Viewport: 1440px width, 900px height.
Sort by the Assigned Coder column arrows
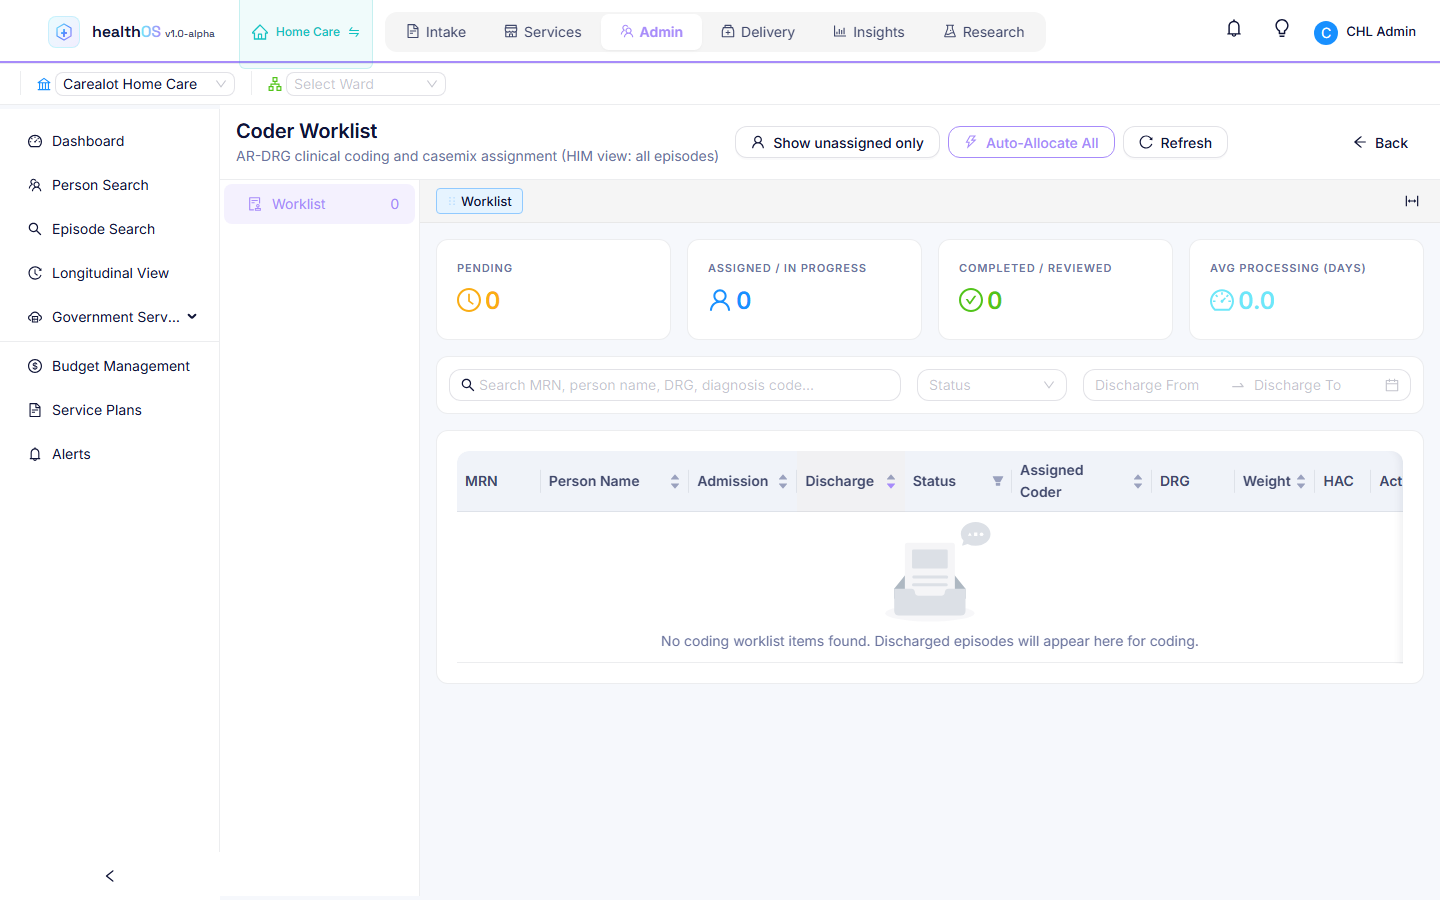(1138, 481)
